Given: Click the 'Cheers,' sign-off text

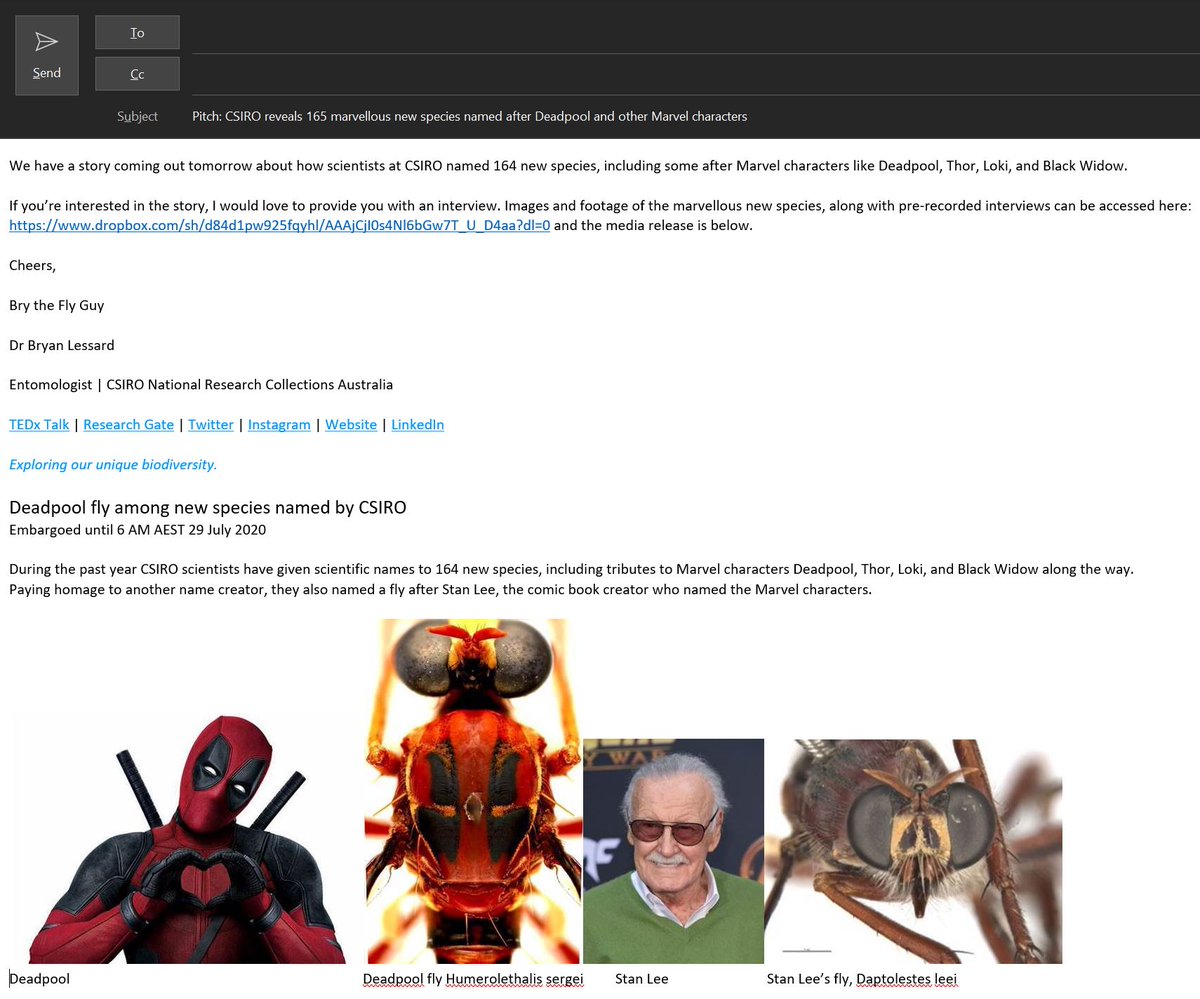Looking at the screenshot, I should [33, 265].
